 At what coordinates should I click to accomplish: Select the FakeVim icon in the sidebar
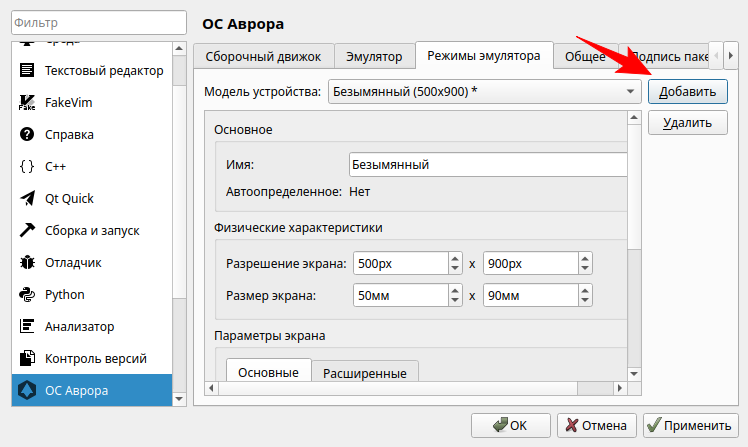click(27, 102)
